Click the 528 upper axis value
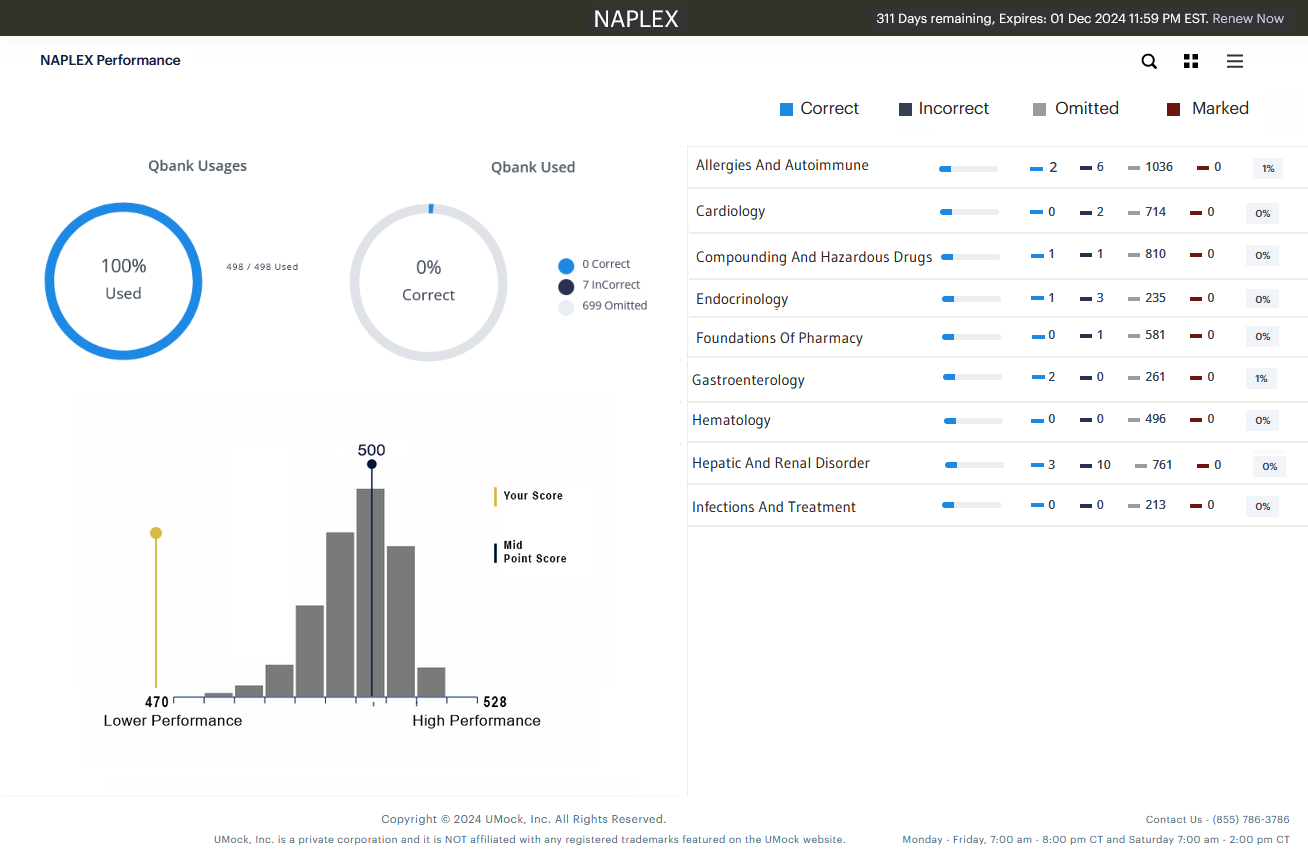Screen dimensions: 1308x858 click(495, 702)
